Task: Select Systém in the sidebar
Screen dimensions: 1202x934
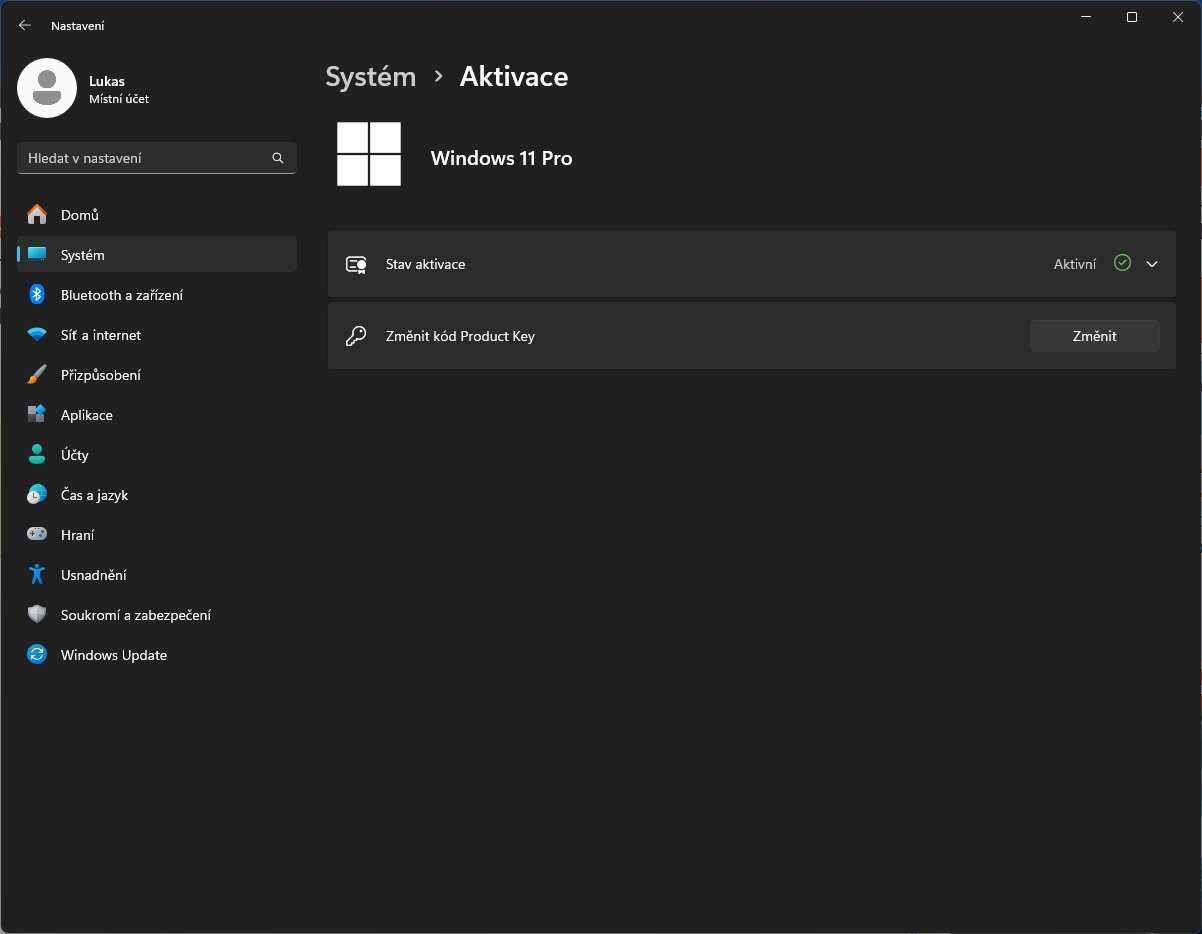Action: tap(82, 255)
